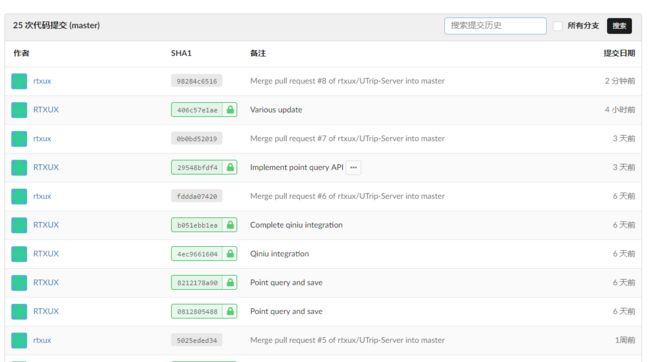Click the 'Implement point query API' message
Viewport: 650px width, 362px height.
(297, 168)
